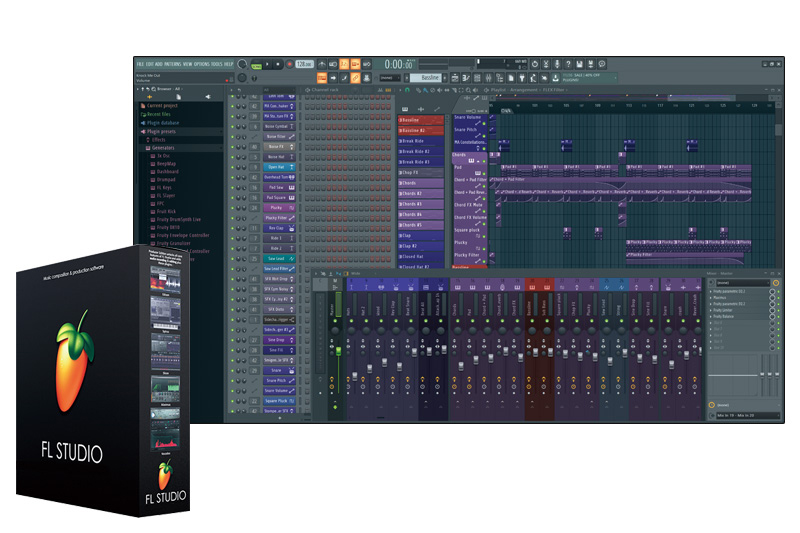Click the download content icon
800x533 pixels.
tap(556, 78)
